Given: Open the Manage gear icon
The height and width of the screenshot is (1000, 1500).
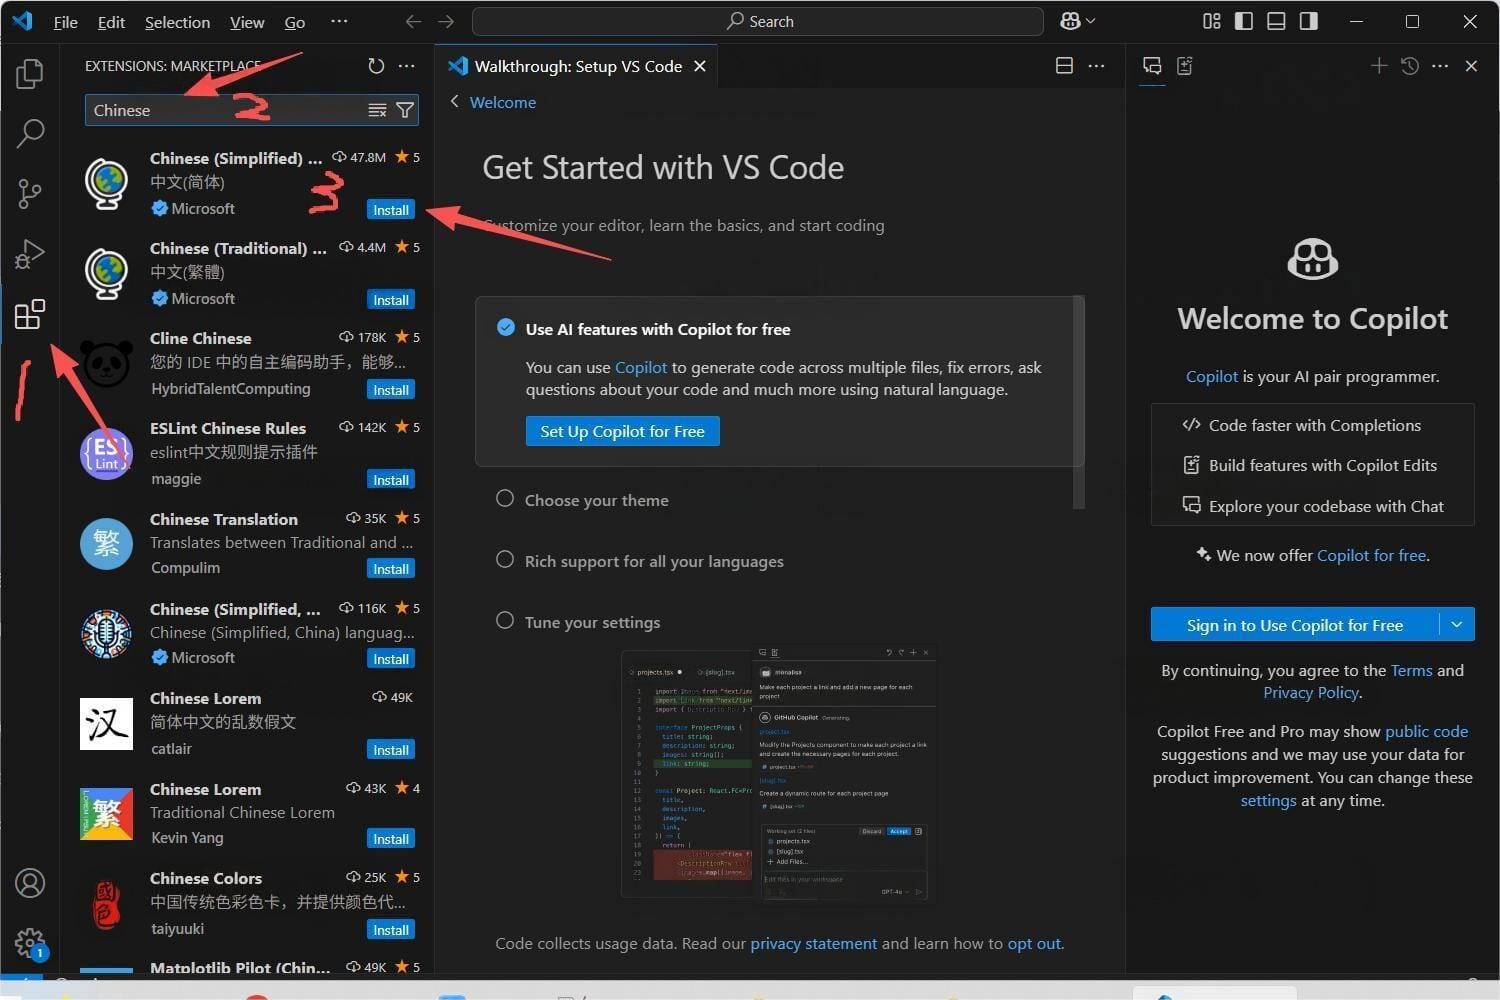Looking at the screenshot, I should (x=30, y=942).
